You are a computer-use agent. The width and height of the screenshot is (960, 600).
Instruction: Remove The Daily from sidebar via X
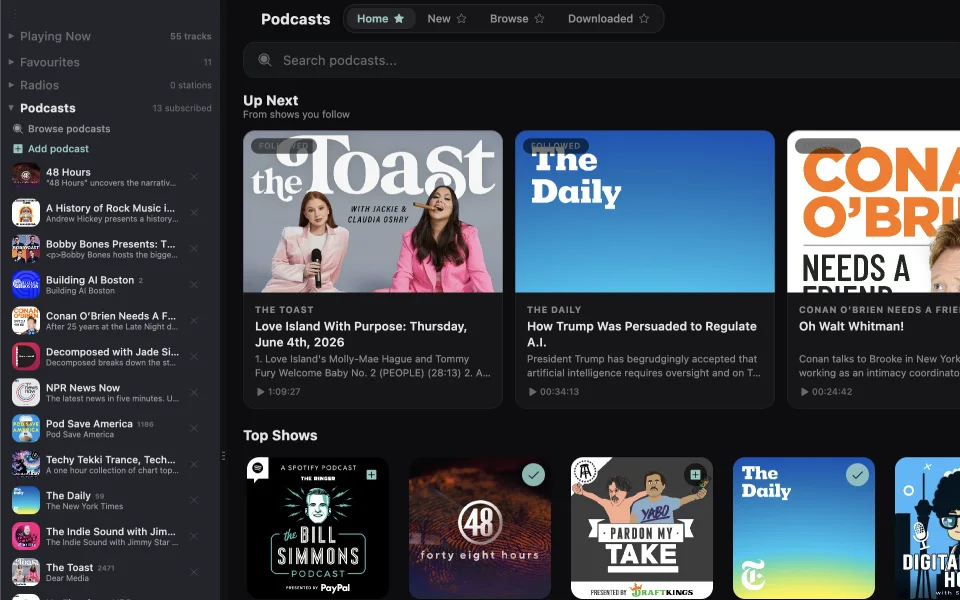(x=194, y=500)
